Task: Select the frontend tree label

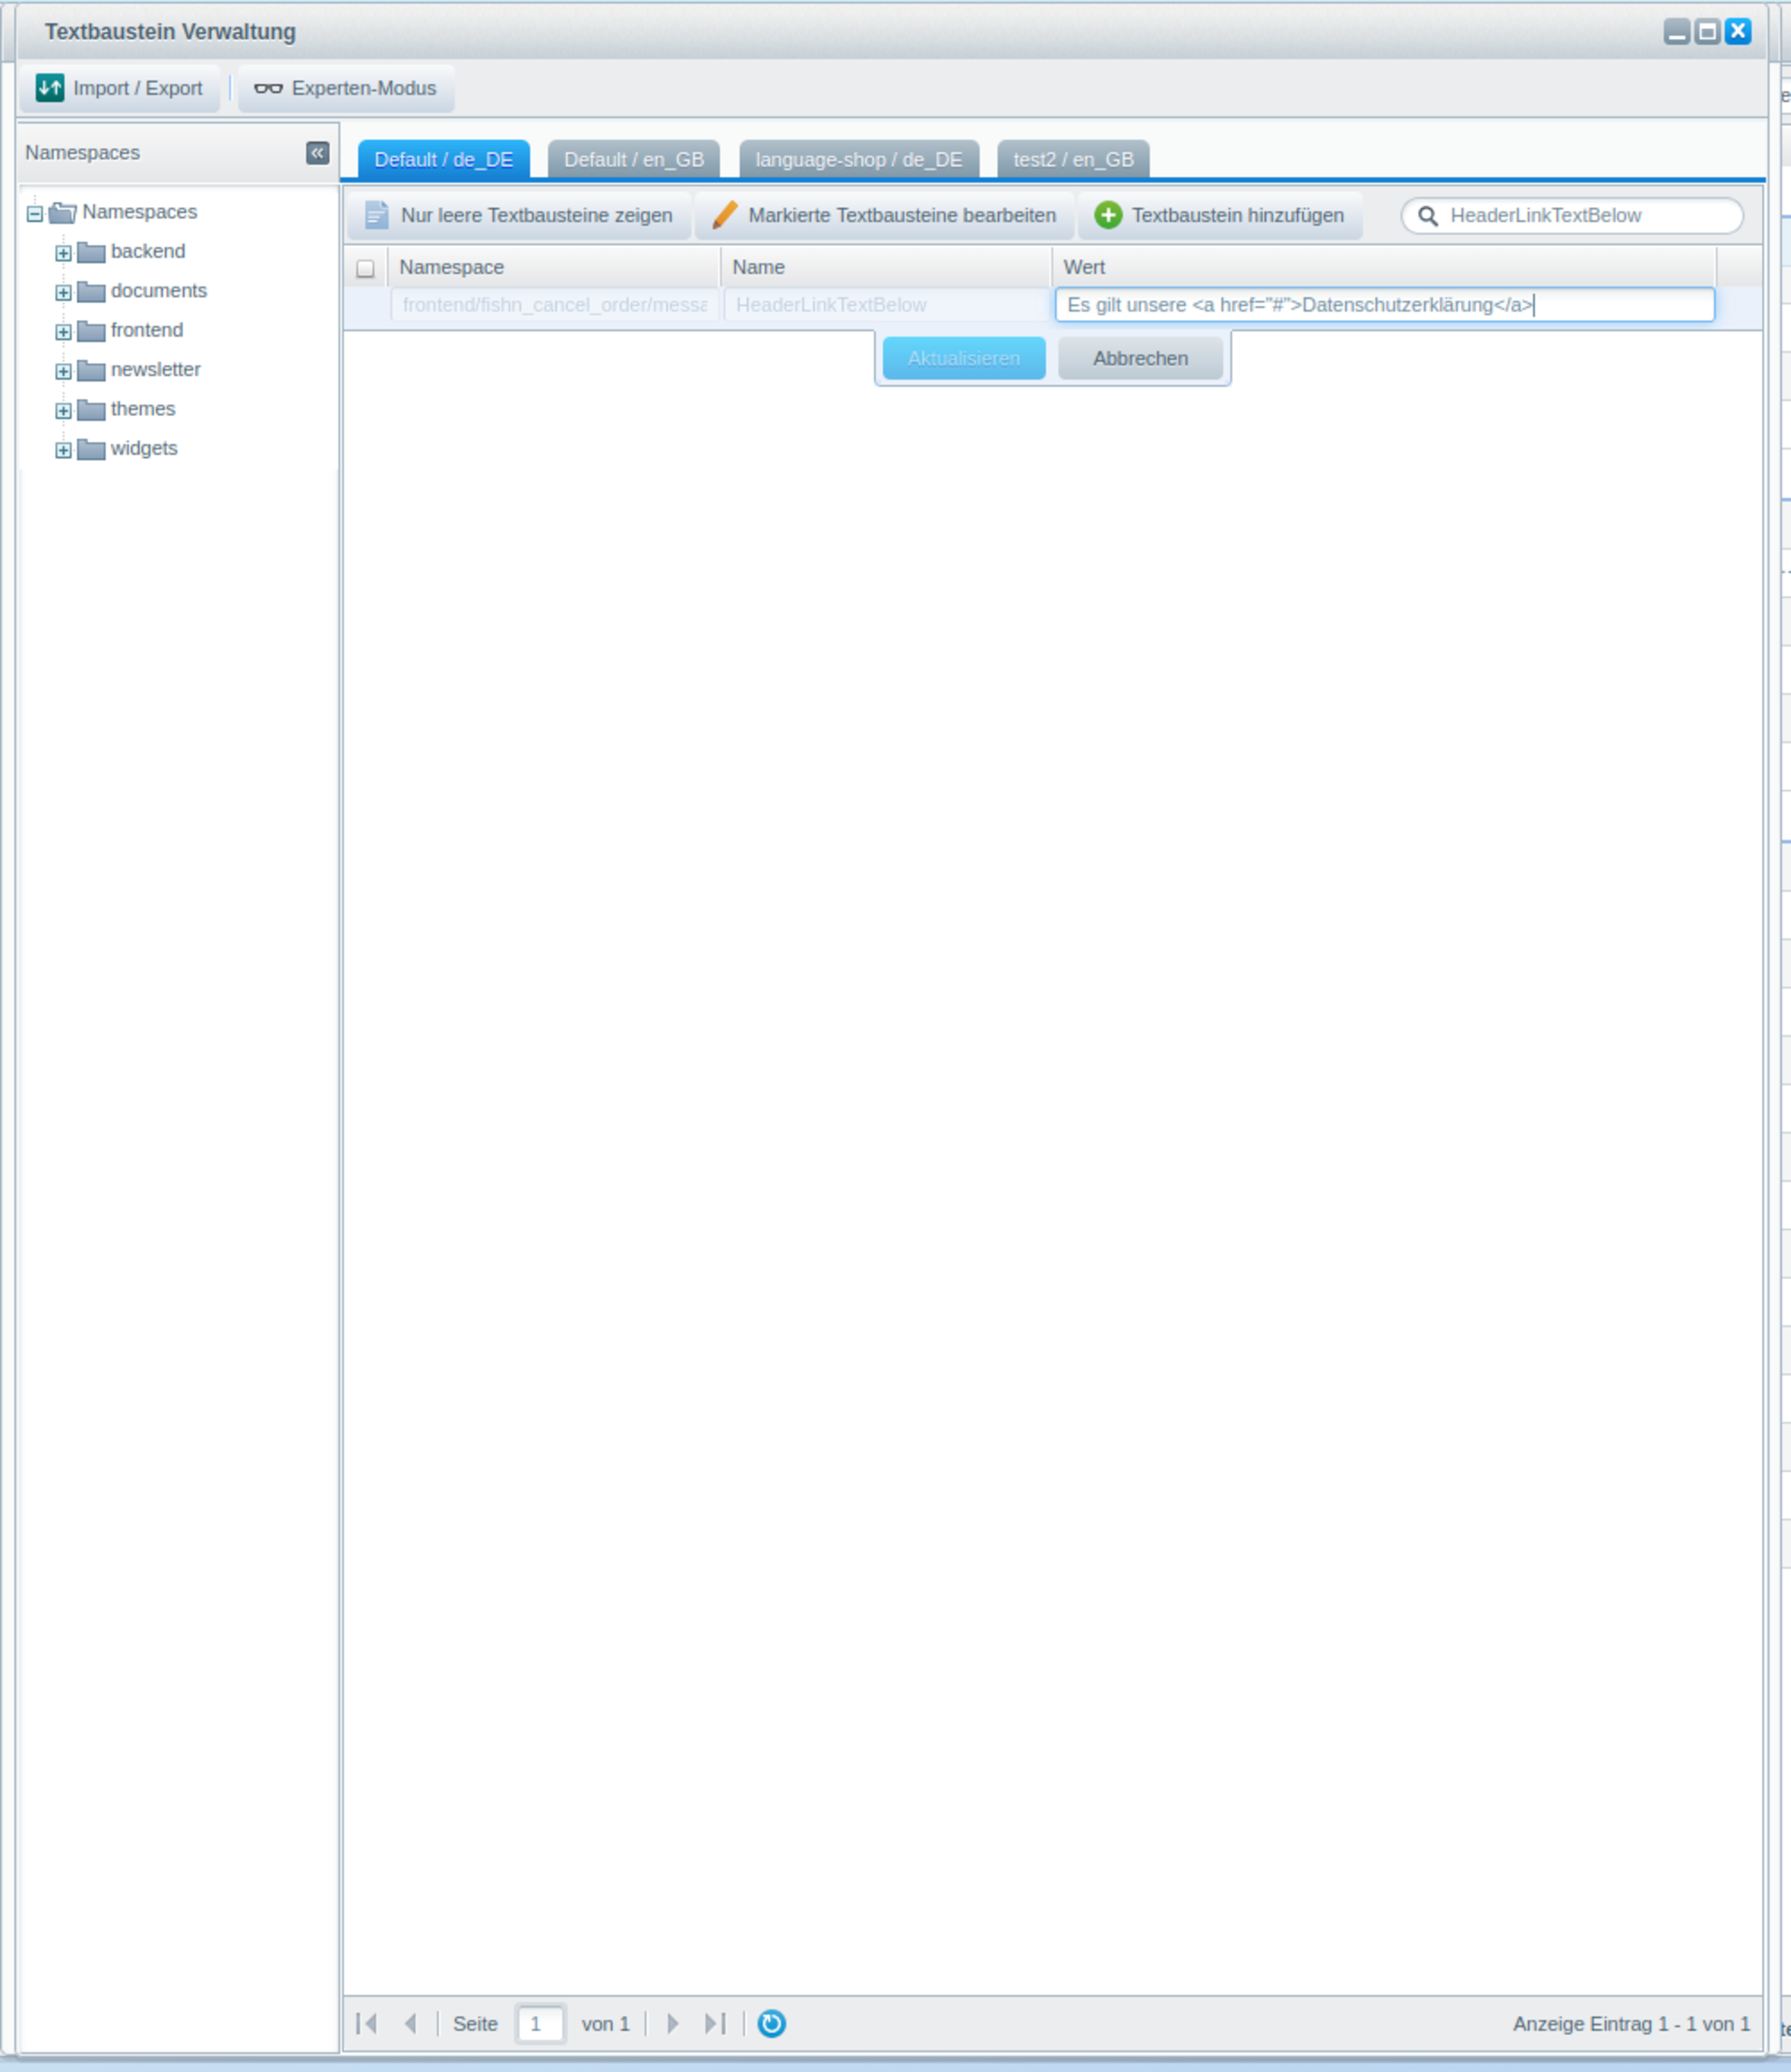Action: click(x=147, y=330)
